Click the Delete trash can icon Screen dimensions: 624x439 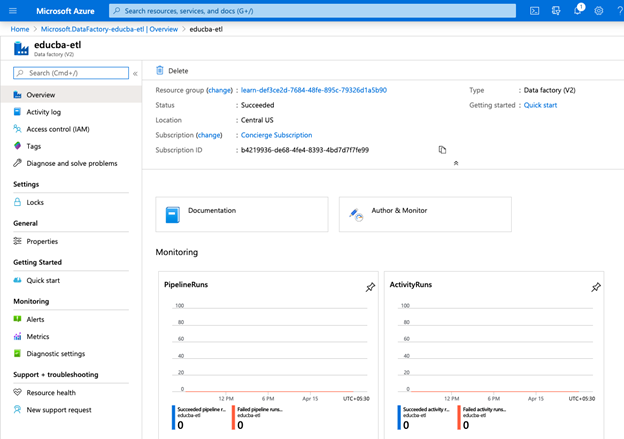pos(160,70)
